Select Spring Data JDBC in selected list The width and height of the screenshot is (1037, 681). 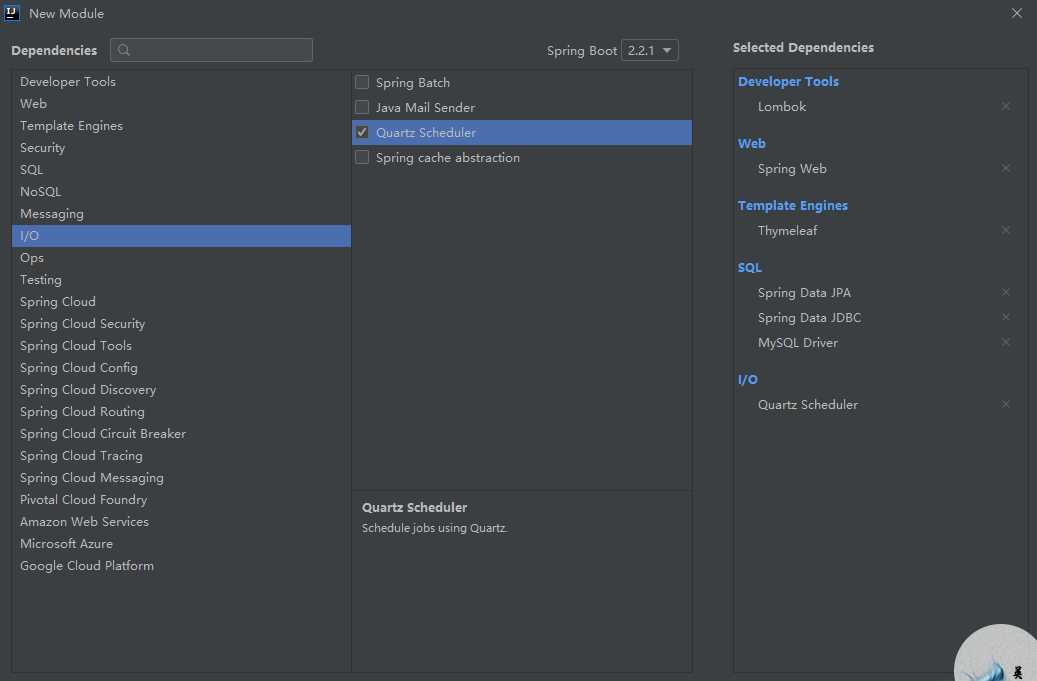tap(809, 318)
